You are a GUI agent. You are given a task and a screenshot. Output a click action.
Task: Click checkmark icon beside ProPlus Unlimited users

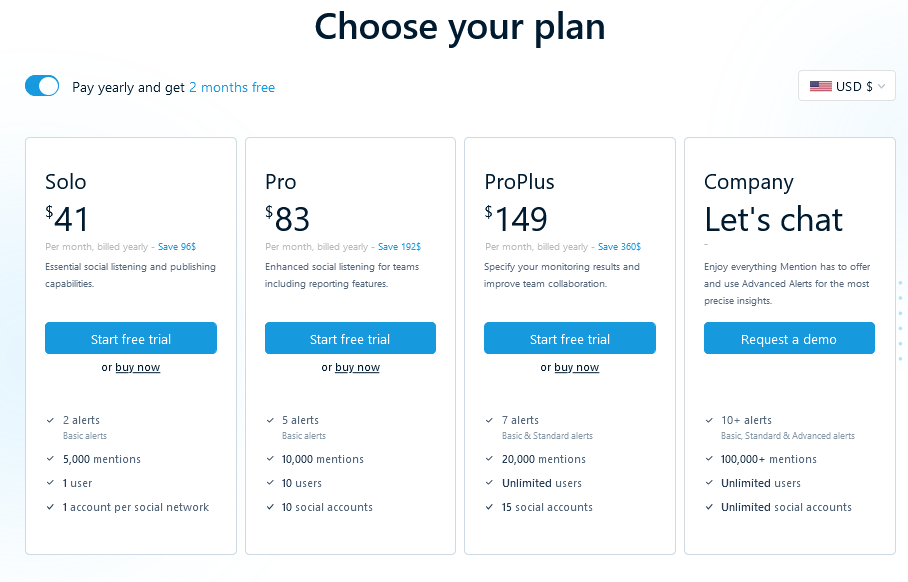[489, 483]
